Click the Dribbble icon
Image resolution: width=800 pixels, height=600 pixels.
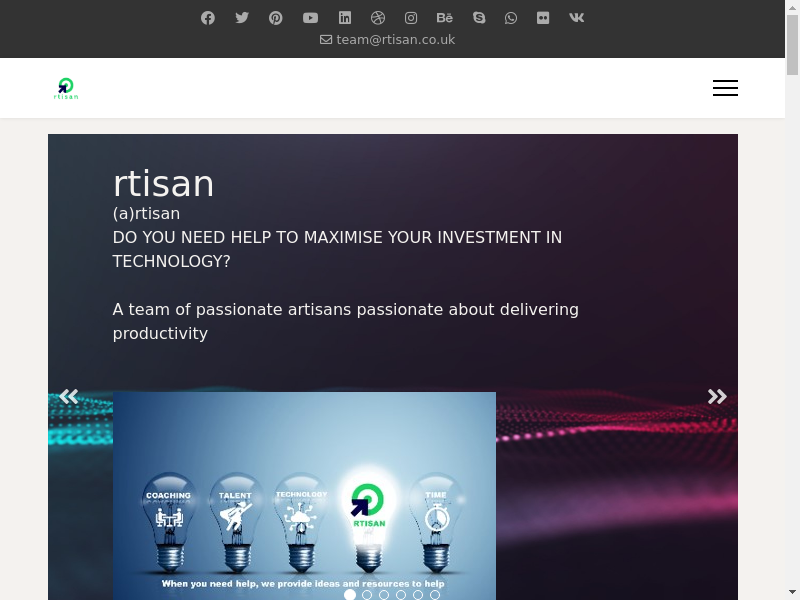pos(378,18)
